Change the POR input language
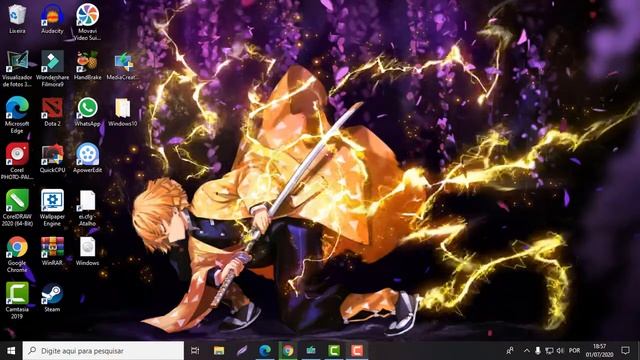 click(574, 351)
